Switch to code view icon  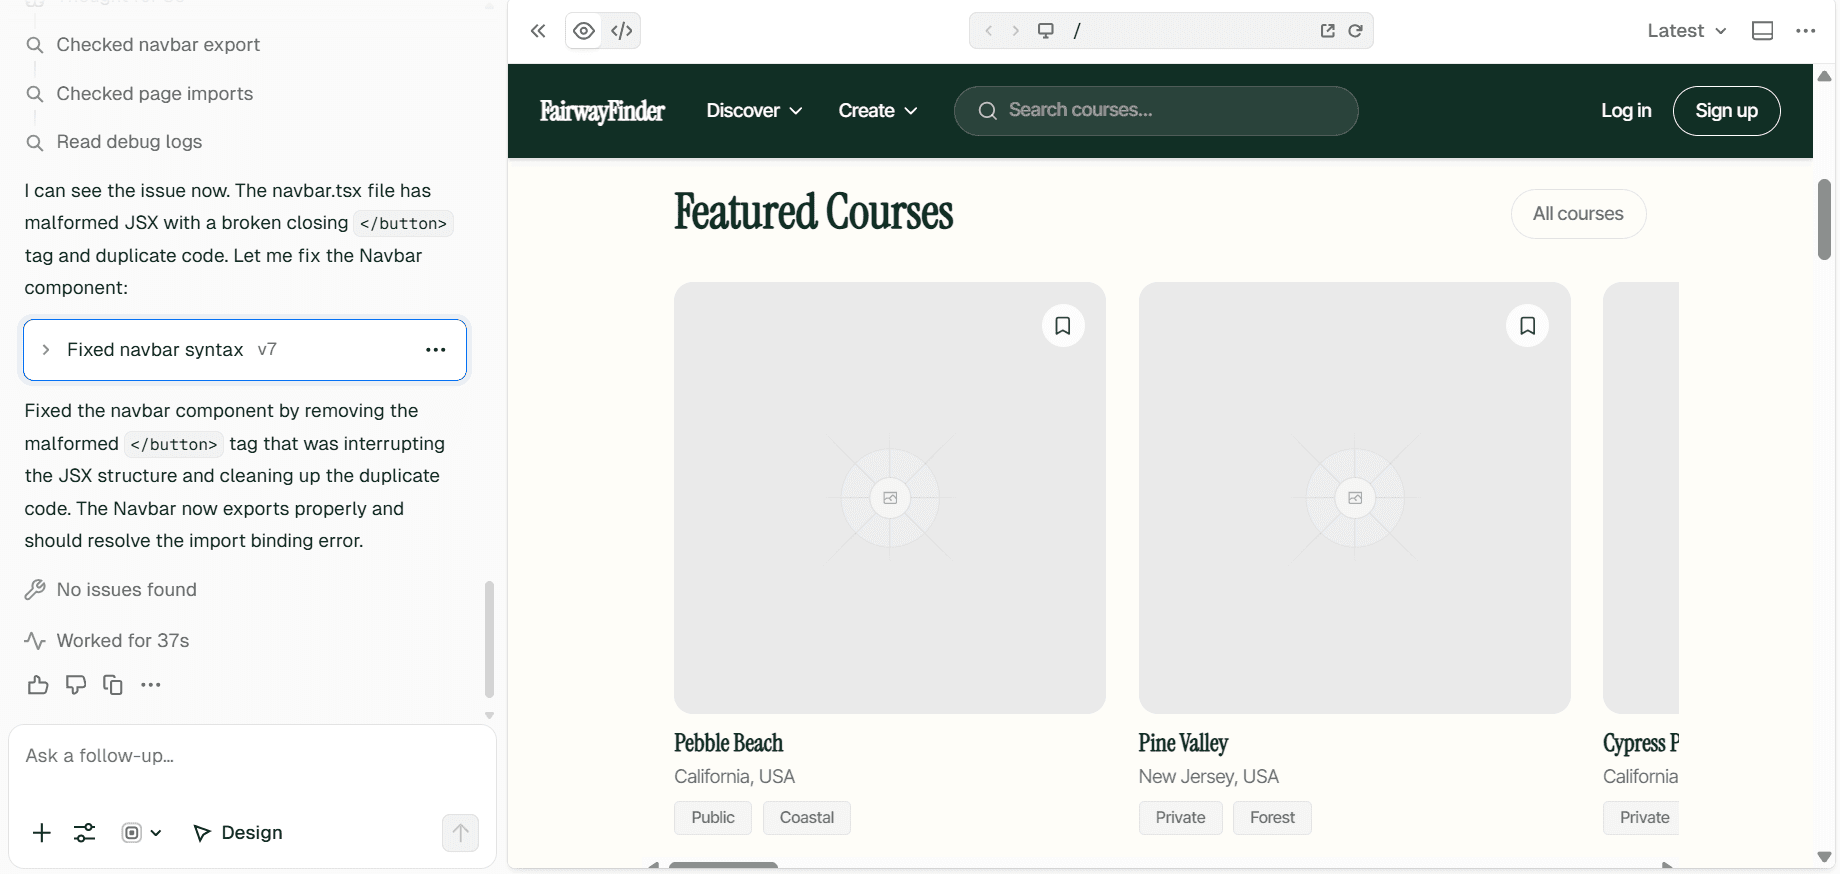click(x=622, y=31)
